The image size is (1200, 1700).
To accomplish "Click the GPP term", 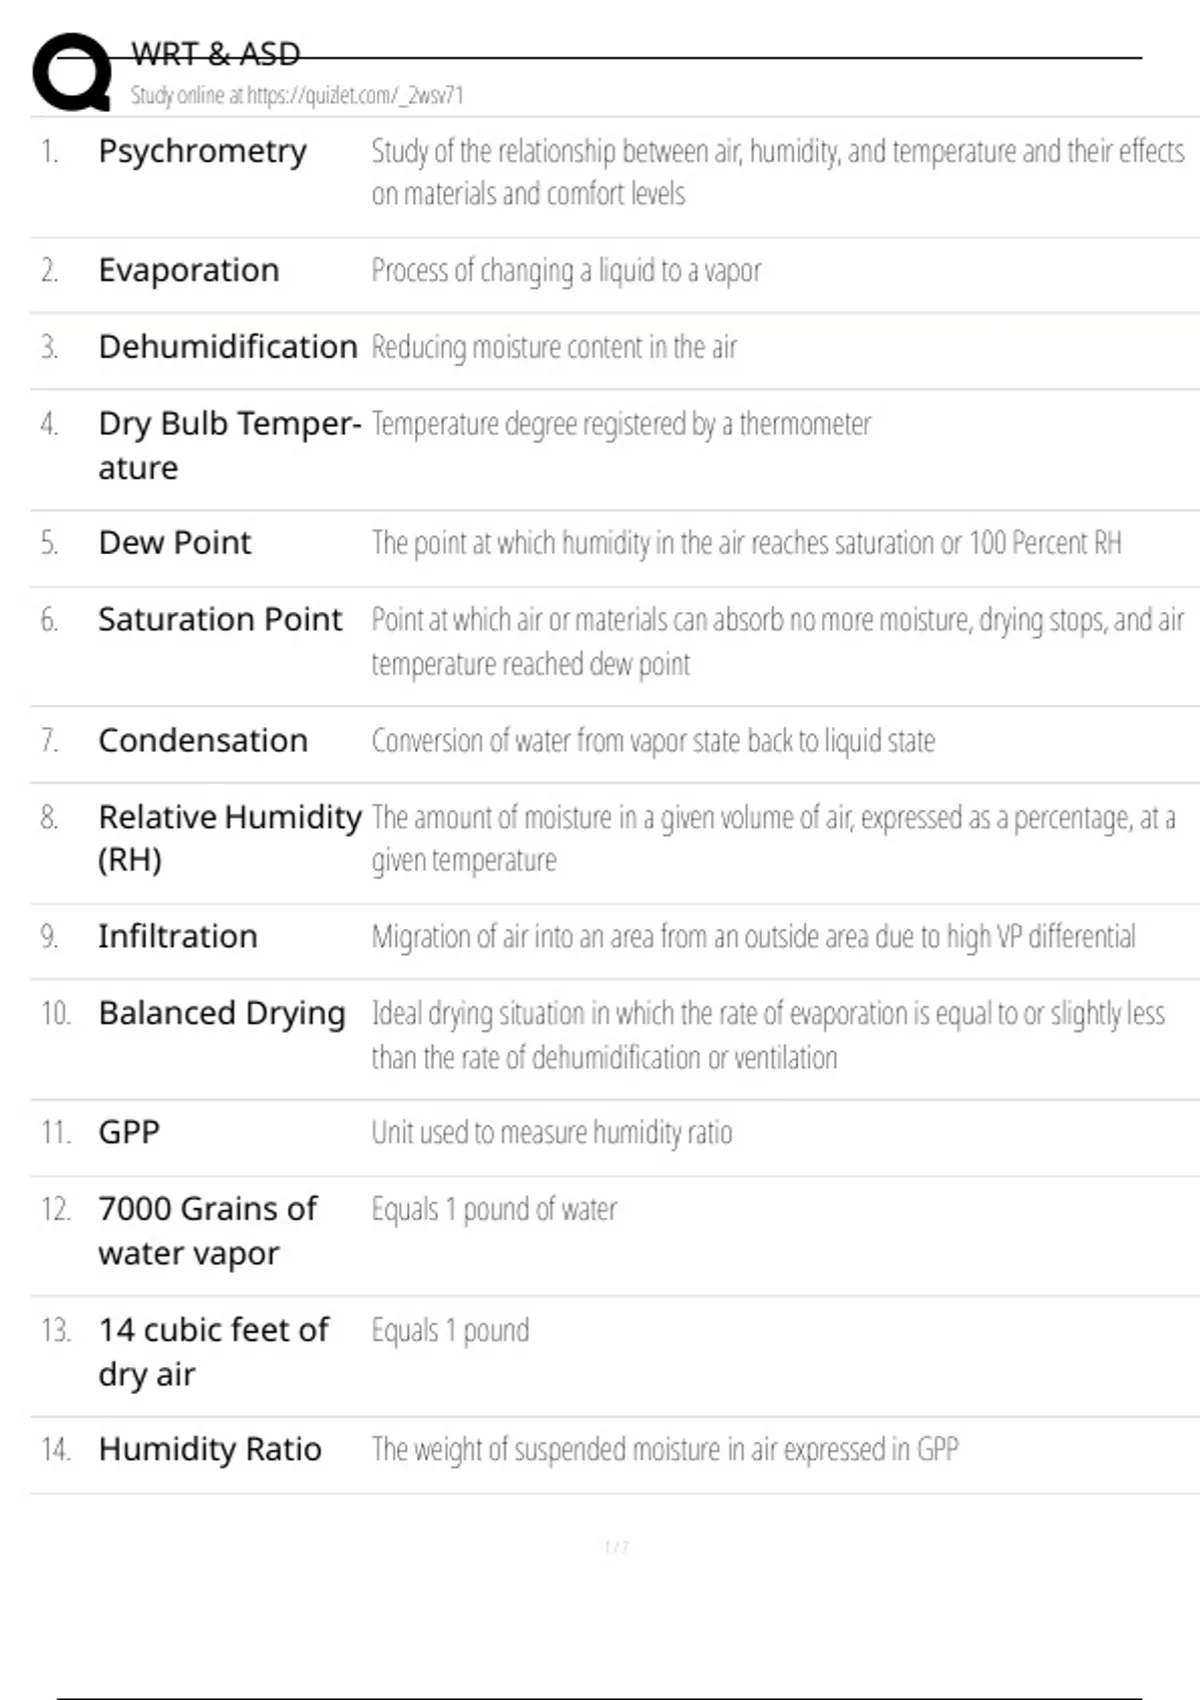I will coord(129,1133).
